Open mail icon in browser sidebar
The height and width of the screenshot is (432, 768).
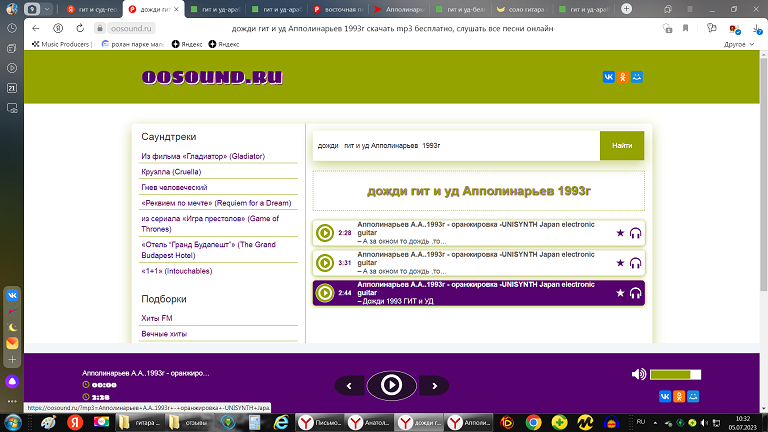point(12,343)
